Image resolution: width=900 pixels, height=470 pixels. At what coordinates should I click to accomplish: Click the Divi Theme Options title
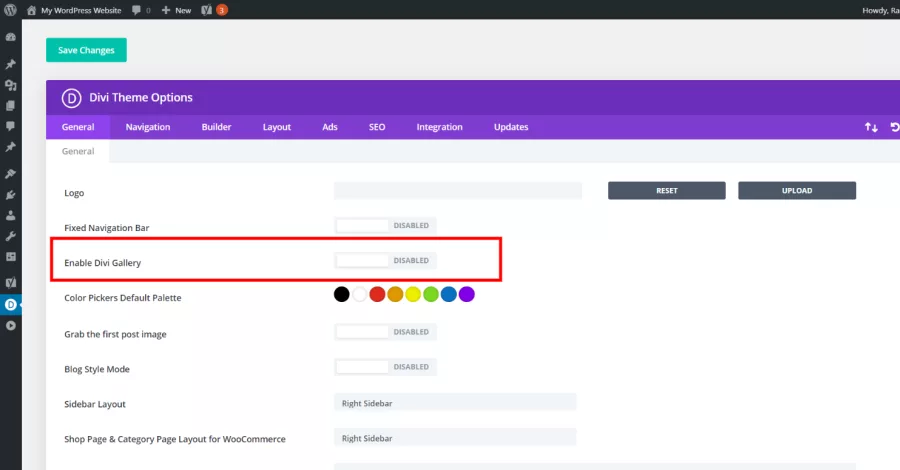[x=141, y=98]
